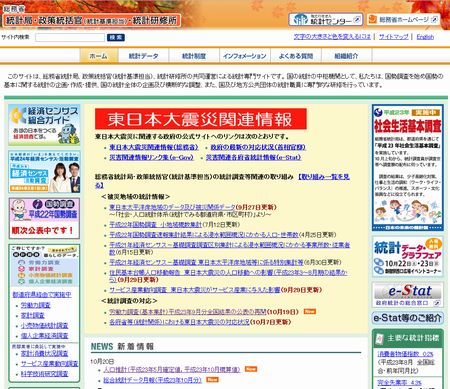Open 東日本大震災関連情報(総務省) link
The image size is (450, 389).
click(x=154, y=147)
